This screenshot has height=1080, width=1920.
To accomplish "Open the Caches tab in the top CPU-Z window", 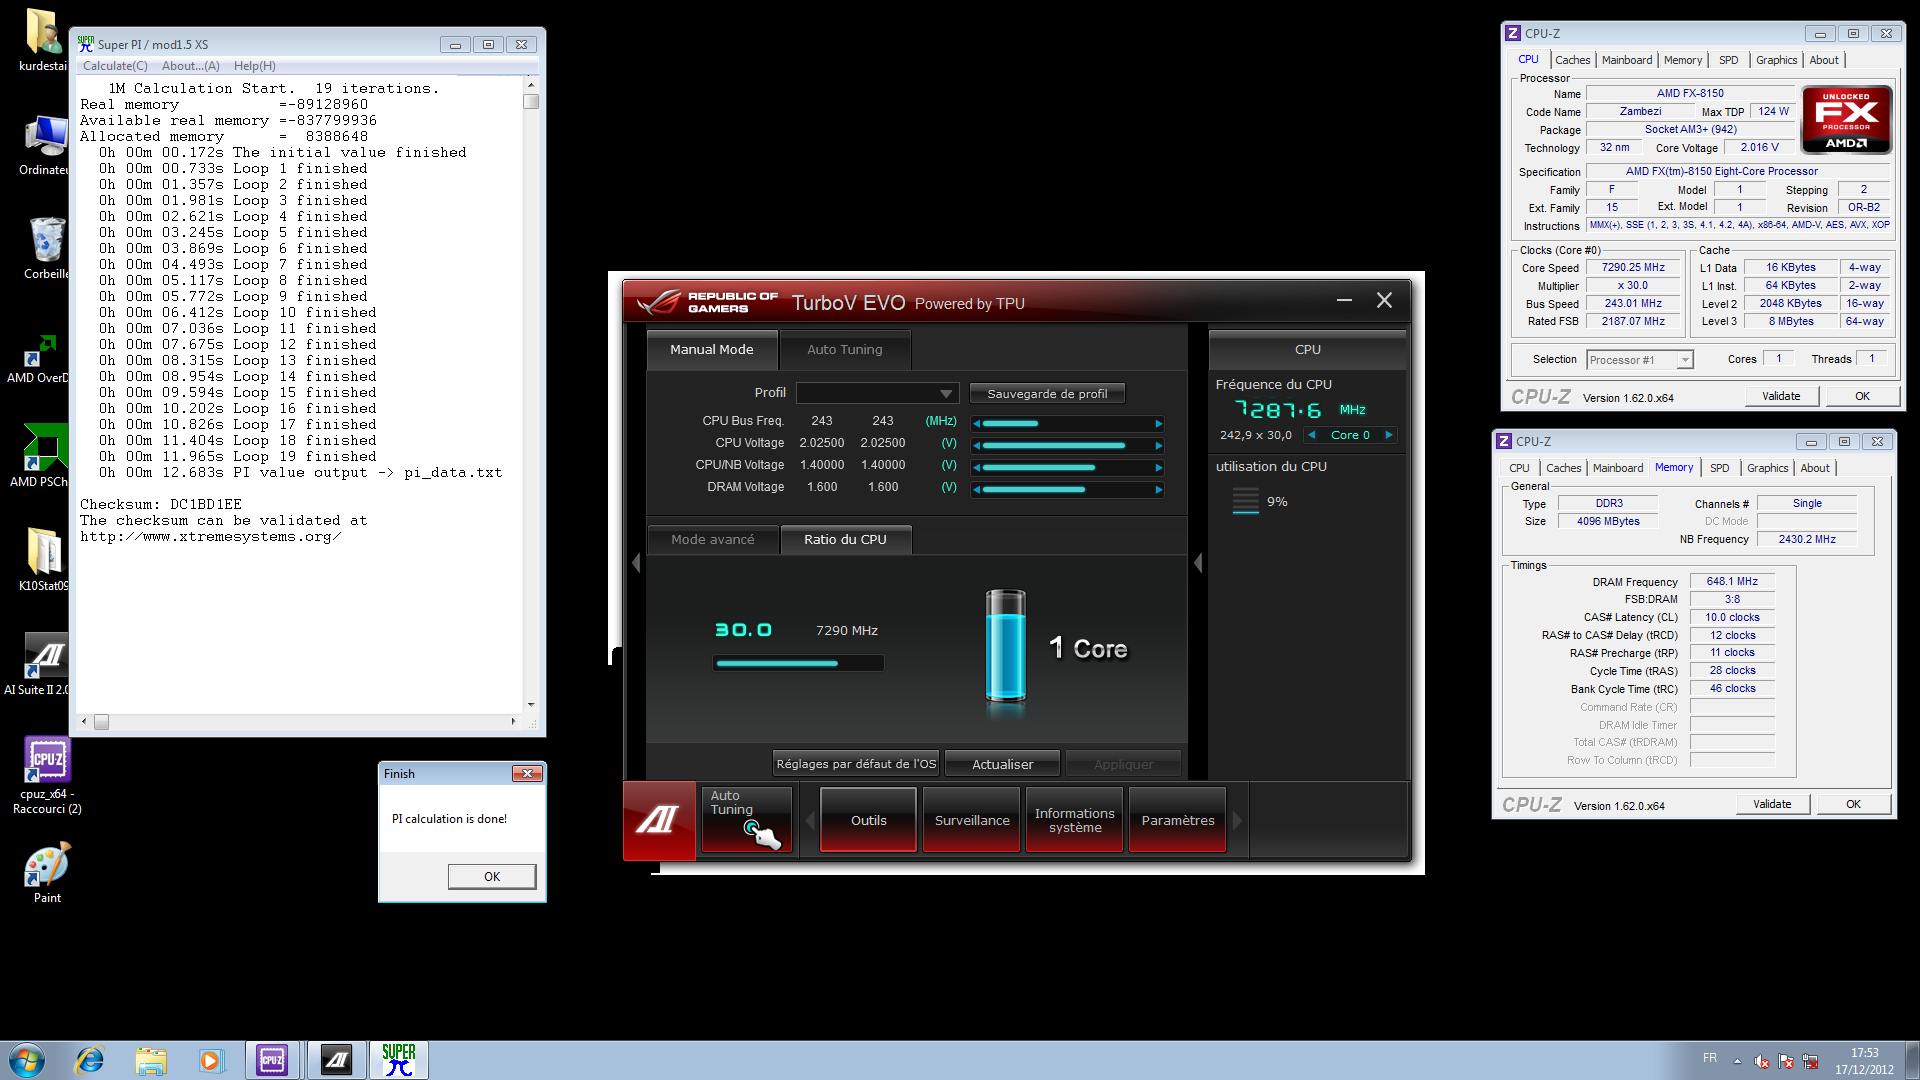I will [x=1572, y=60].
